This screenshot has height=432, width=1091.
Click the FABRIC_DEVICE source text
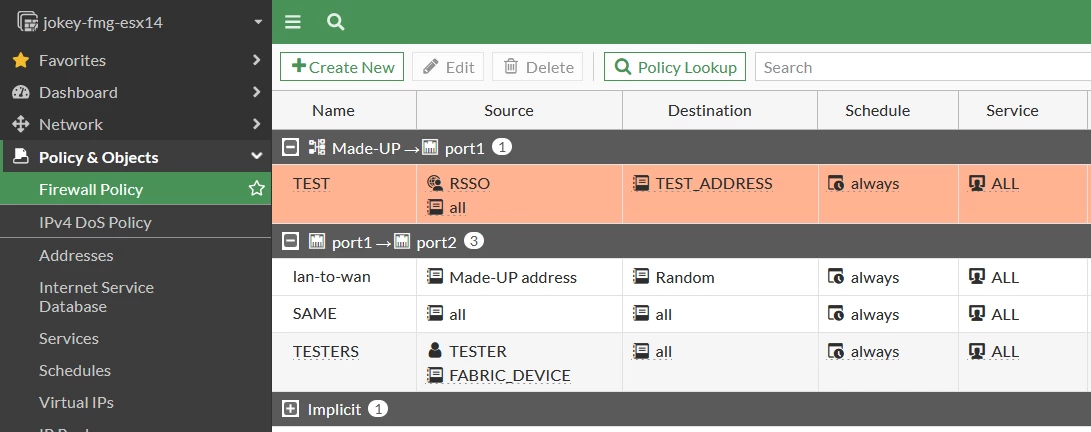(510, 376)
